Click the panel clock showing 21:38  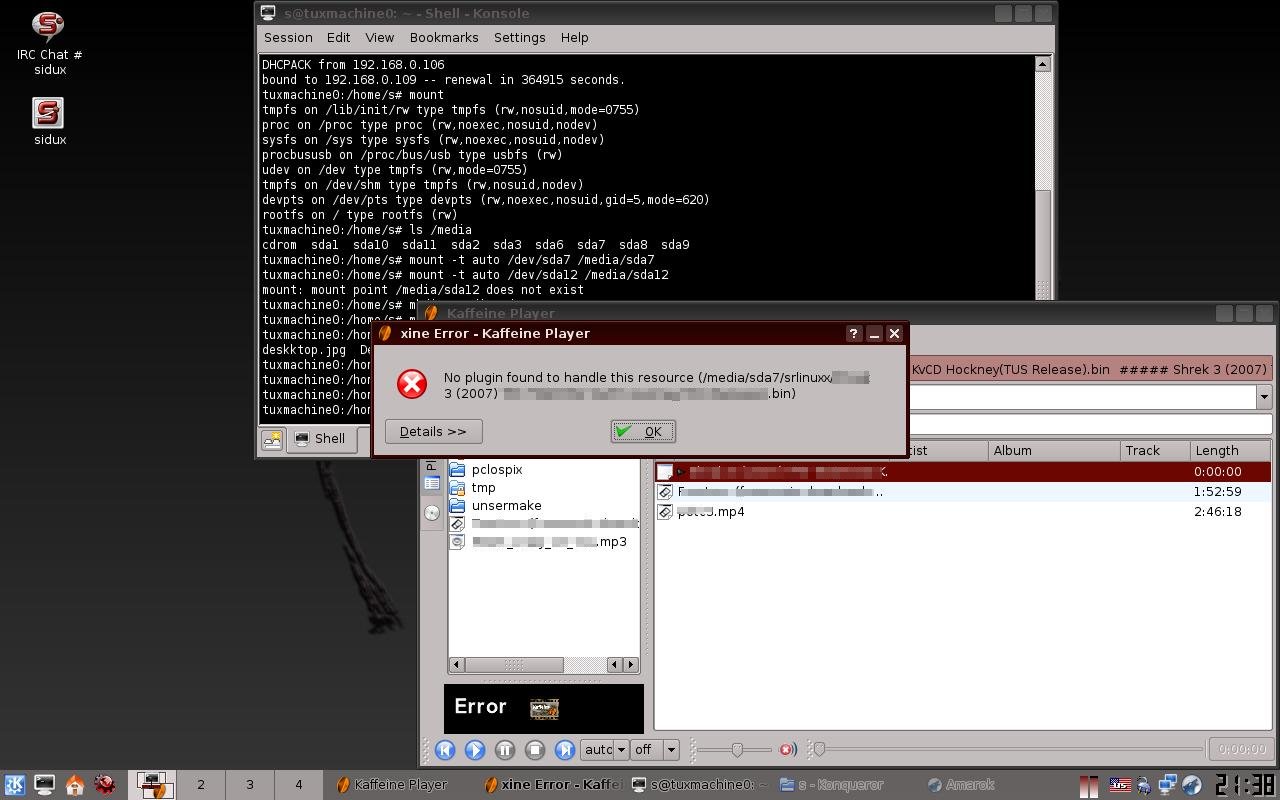1245,785
